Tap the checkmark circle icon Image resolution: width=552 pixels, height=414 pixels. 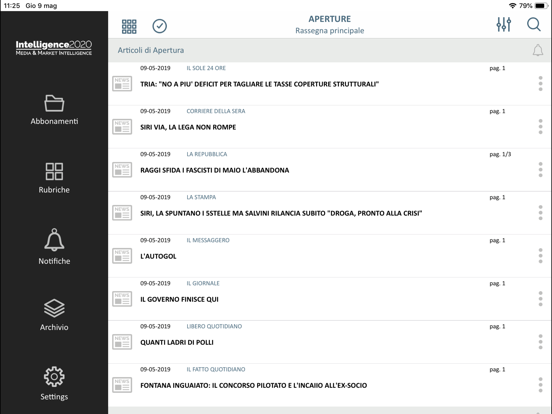(x=159, y=26)
